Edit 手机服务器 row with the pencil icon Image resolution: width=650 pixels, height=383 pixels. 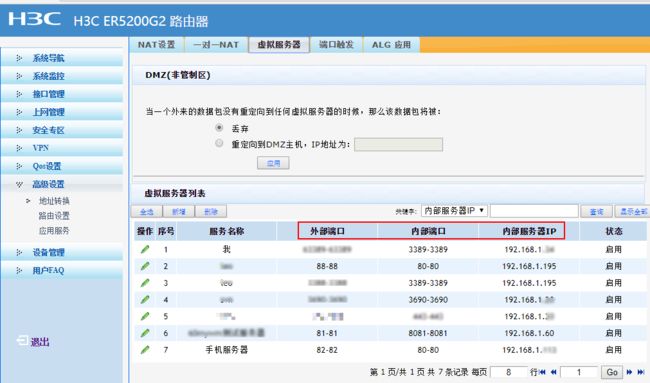tap(145, 349)
